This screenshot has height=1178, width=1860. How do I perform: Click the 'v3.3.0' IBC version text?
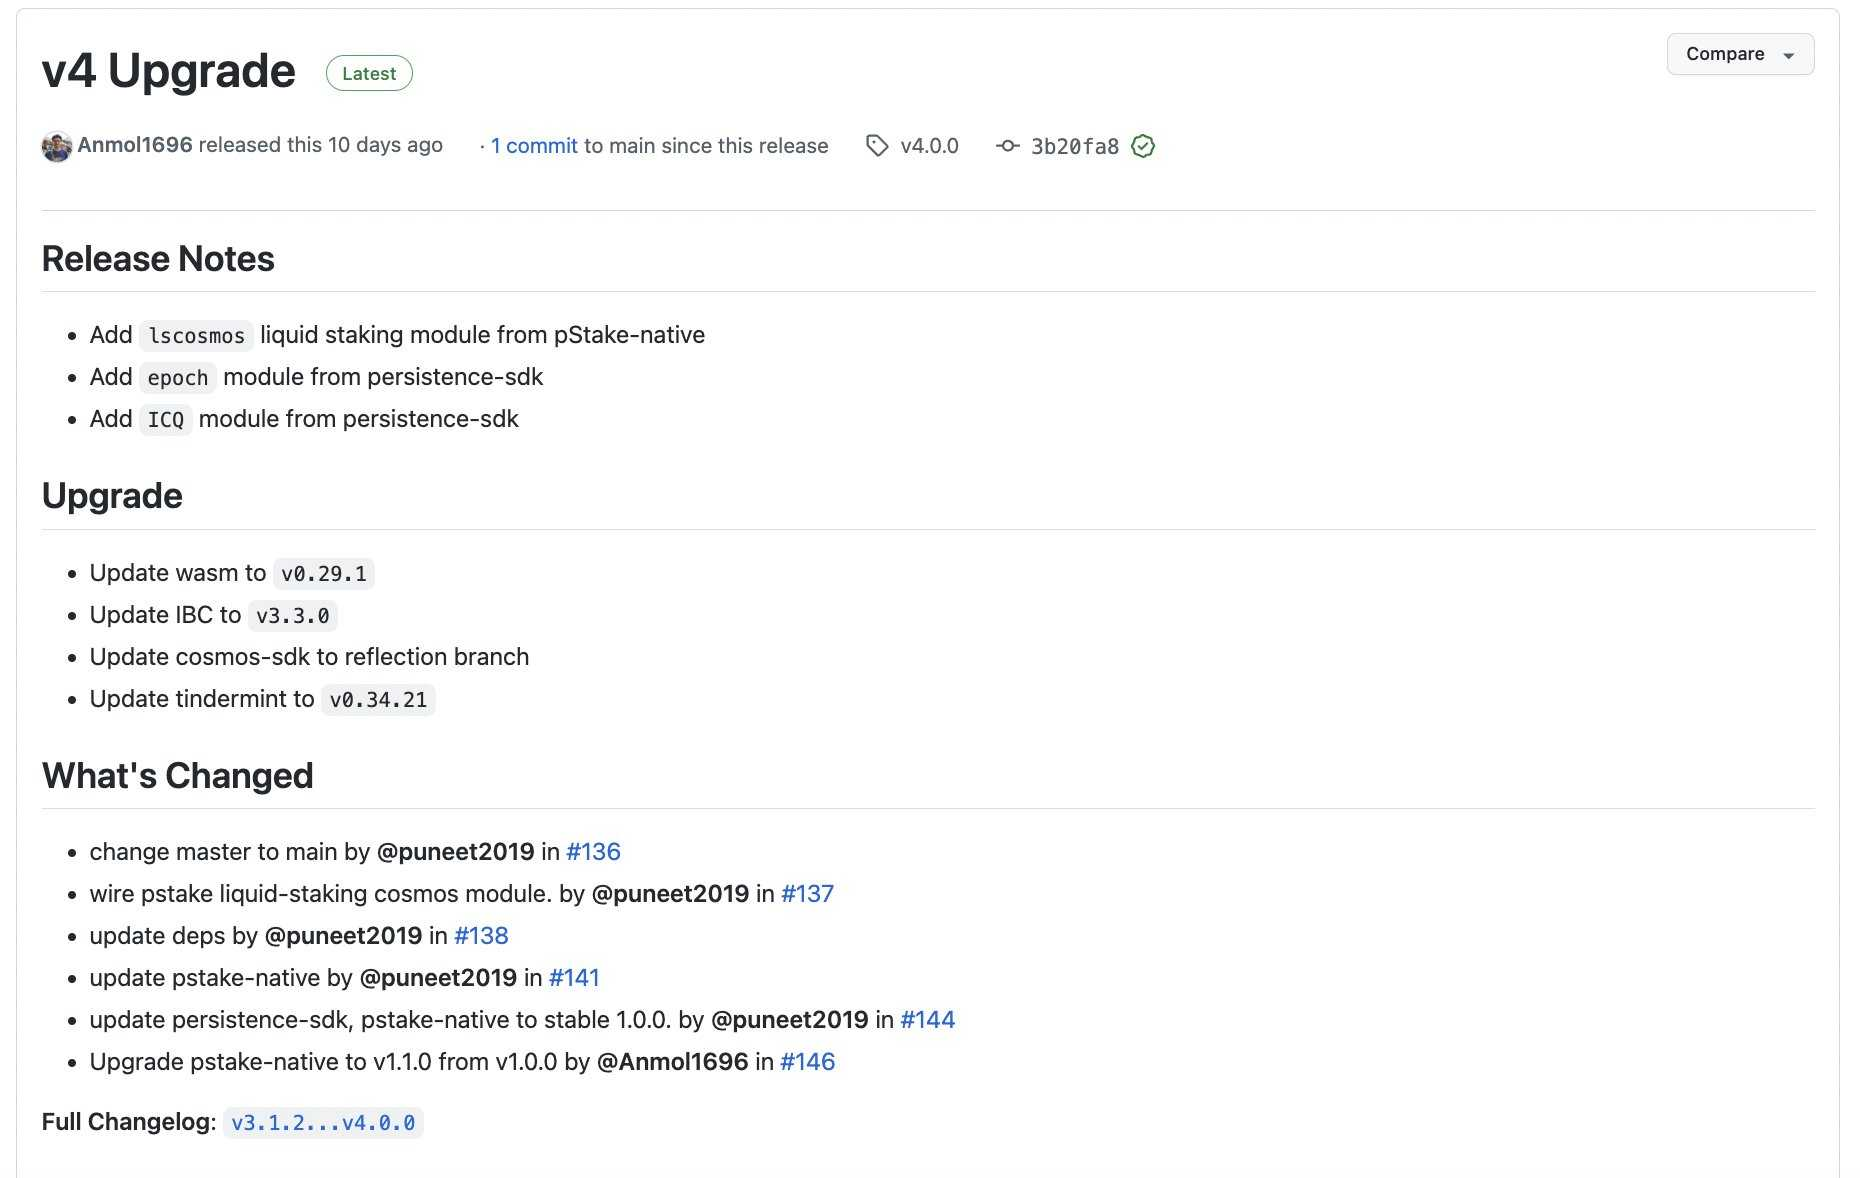coord(293,616)
